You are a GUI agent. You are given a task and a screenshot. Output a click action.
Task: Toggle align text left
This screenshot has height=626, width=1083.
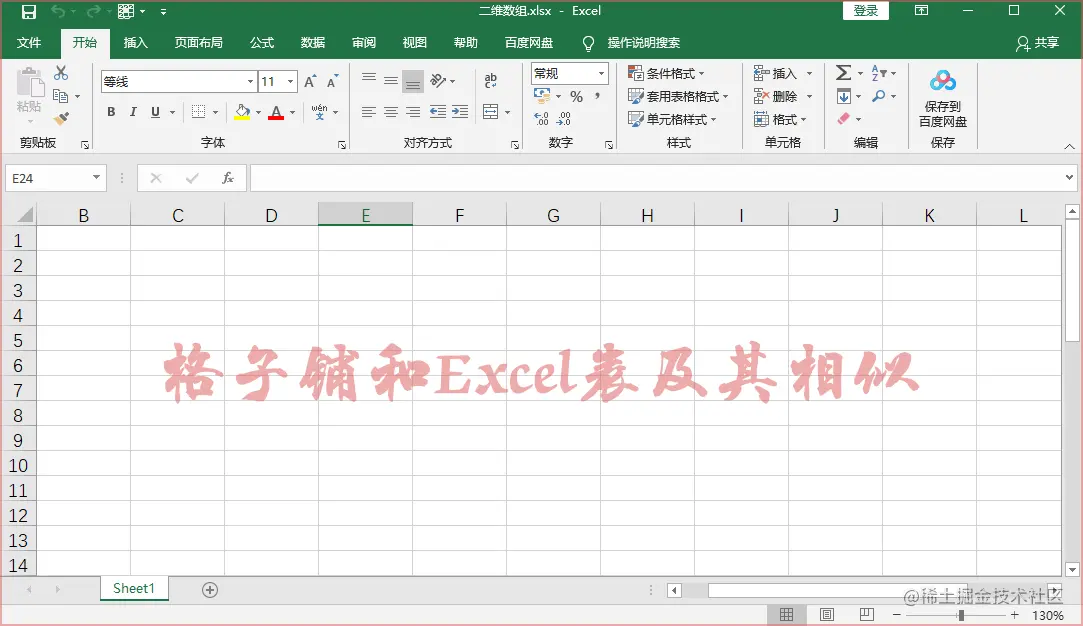click(x=369, y=112)
